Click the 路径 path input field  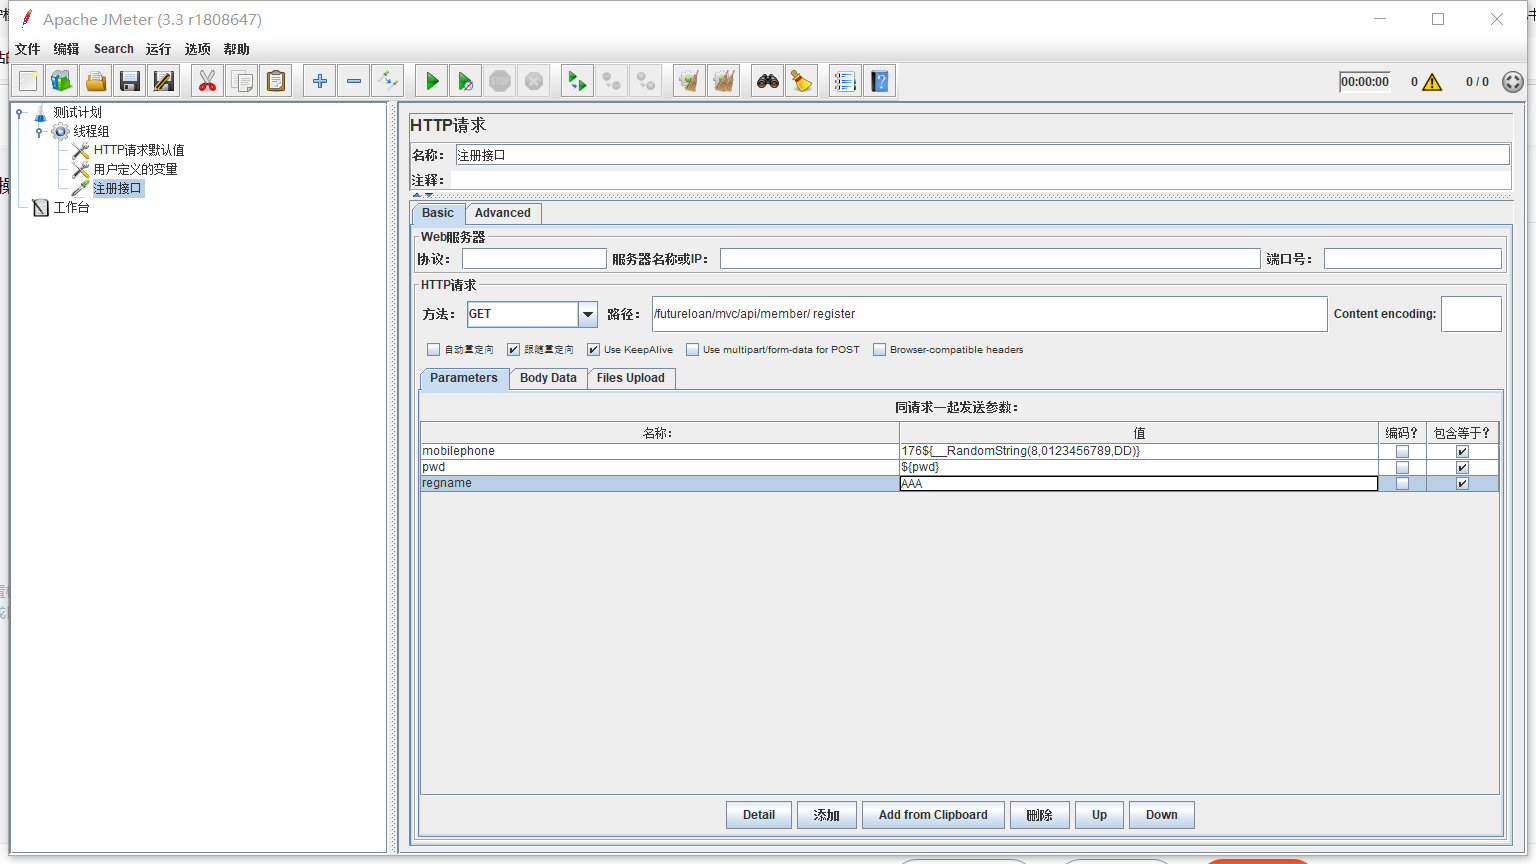pos(989,314)
